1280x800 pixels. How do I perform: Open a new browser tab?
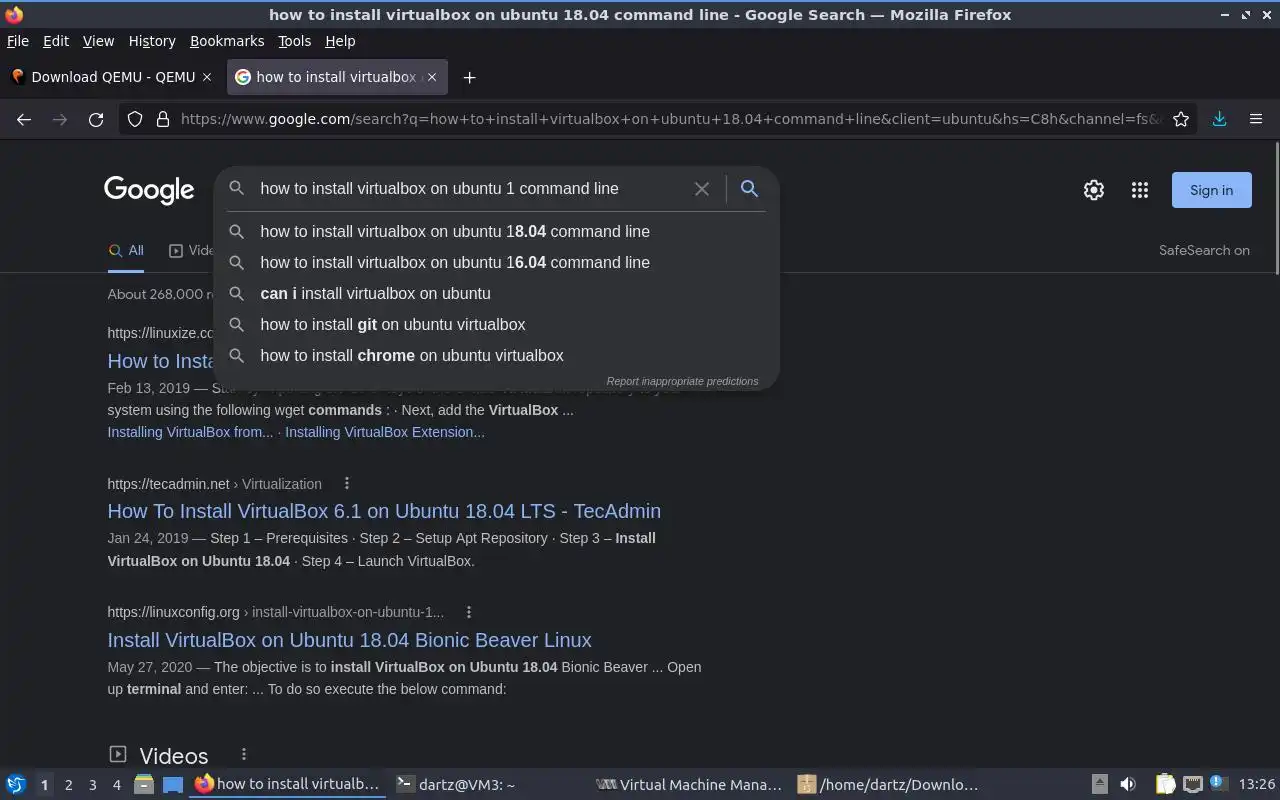point(469,77)
